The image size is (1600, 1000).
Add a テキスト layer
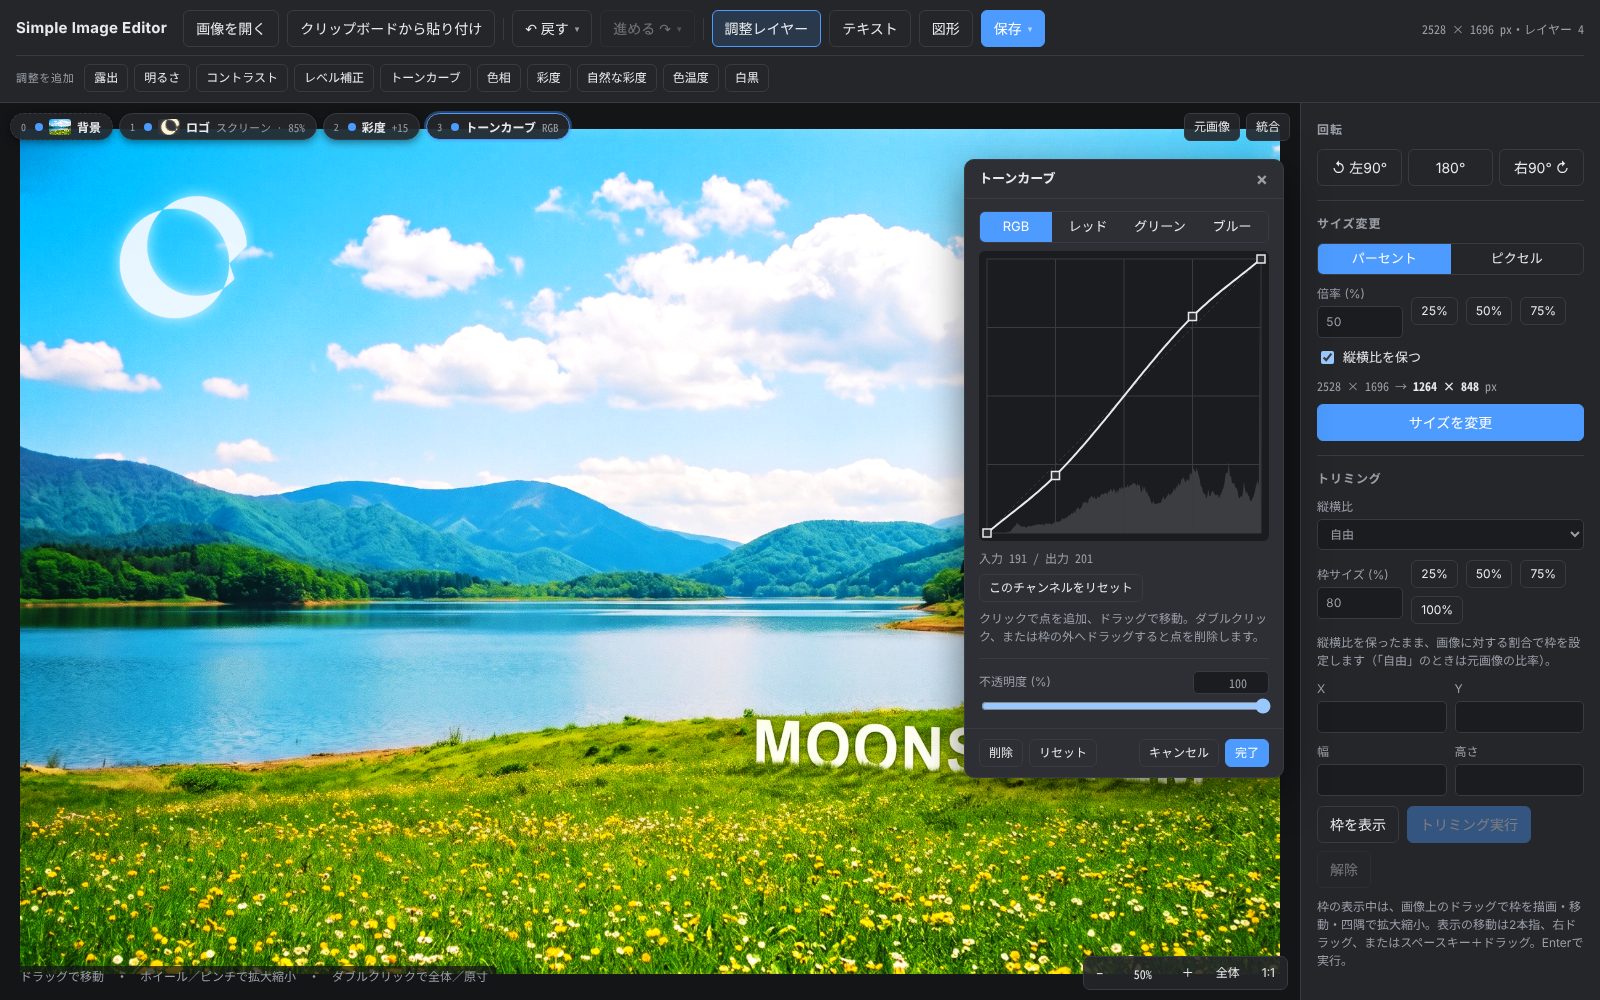point(869,29)
